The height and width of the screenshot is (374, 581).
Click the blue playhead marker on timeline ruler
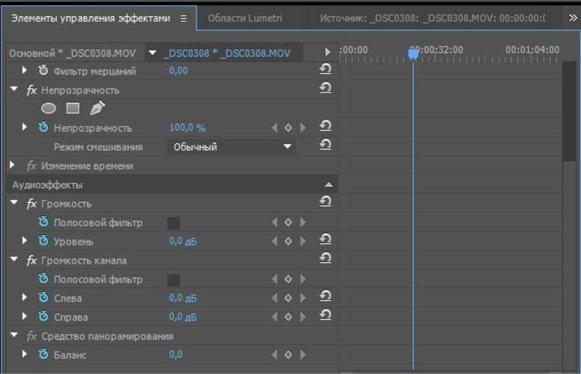[x=413, y=54]
